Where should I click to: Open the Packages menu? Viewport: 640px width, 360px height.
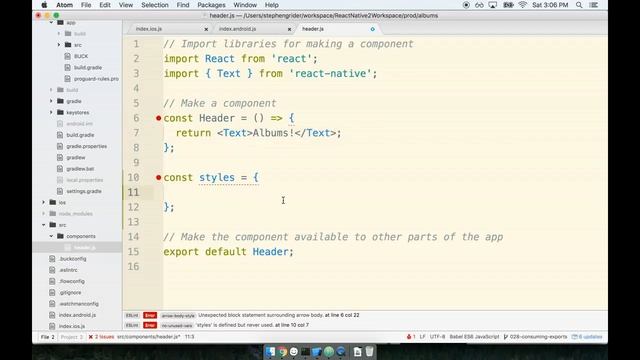[211, 5]
